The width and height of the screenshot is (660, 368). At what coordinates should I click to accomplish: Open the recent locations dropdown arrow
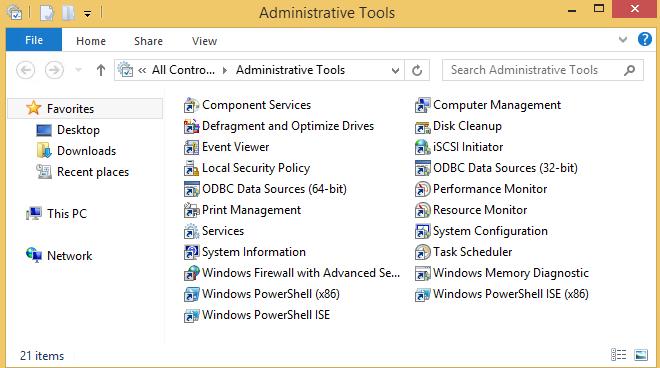point(78,70)
